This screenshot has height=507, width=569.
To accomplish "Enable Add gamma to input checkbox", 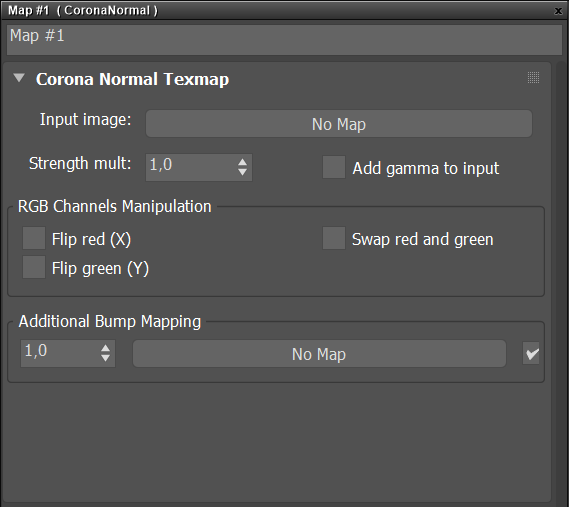I will click(334, 167).
